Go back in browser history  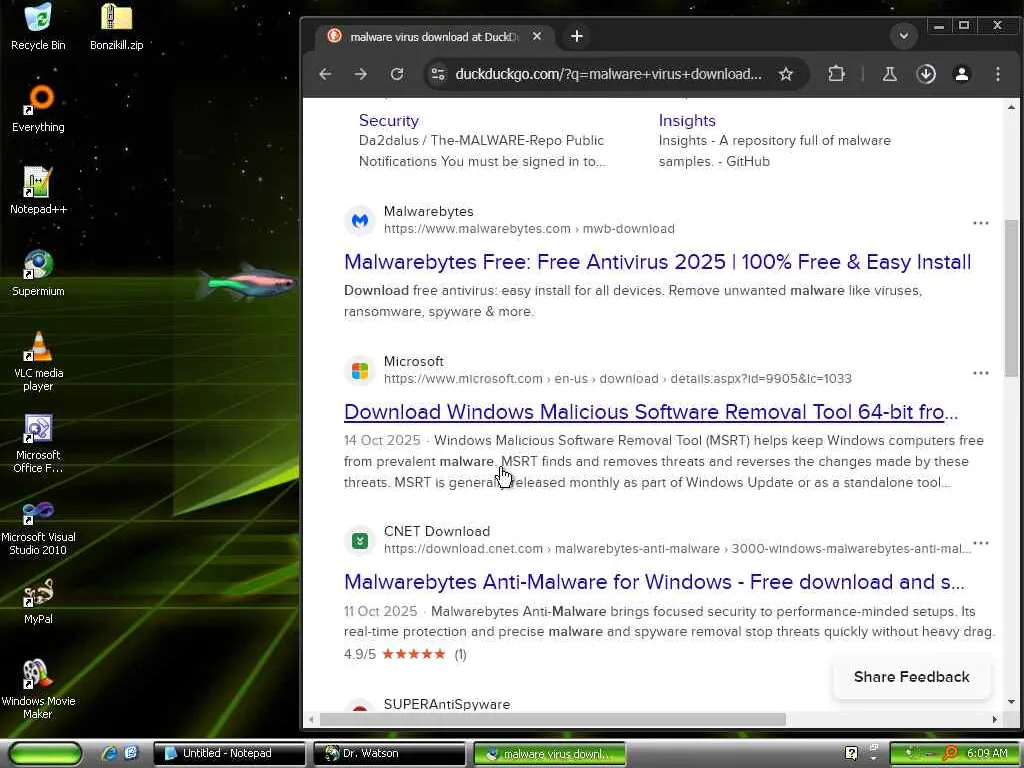[325, 74]
